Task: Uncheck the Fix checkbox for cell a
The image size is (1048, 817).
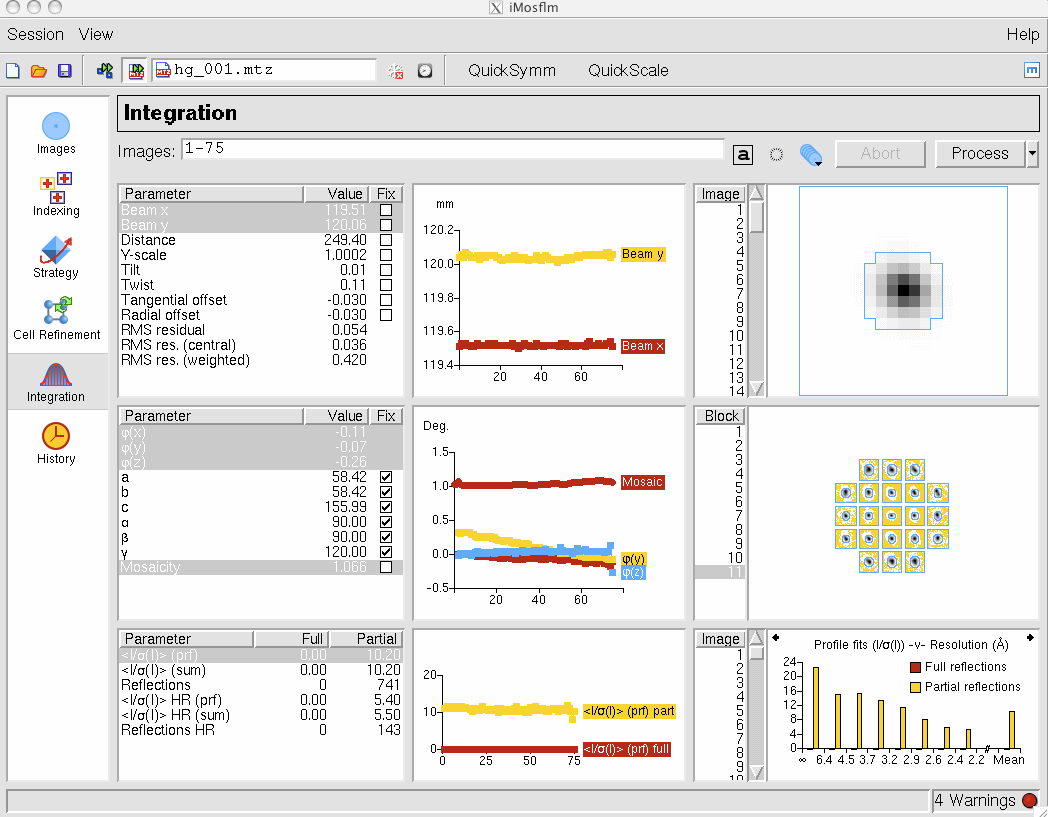Action: coord(386,477)
